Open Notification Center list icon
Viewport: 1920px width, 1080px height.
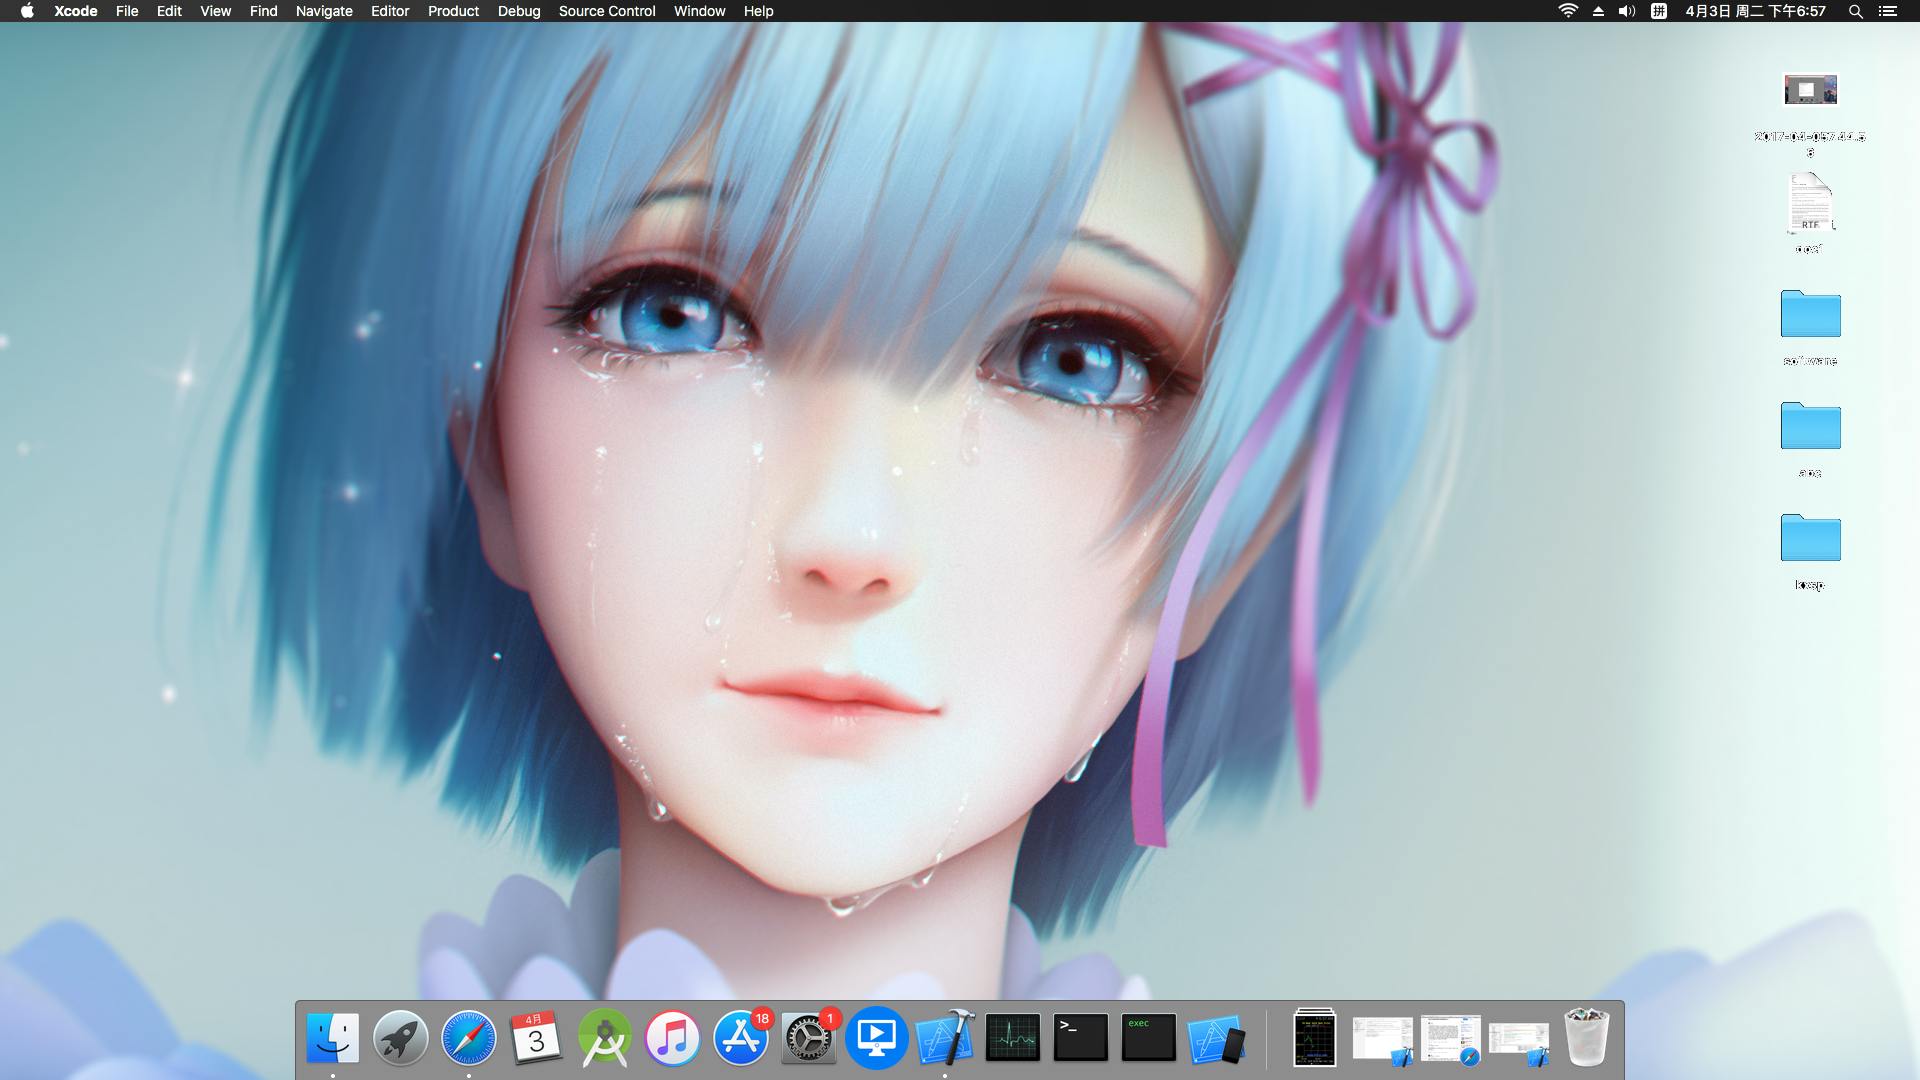pyautogui.click(x=1888, y=11)
